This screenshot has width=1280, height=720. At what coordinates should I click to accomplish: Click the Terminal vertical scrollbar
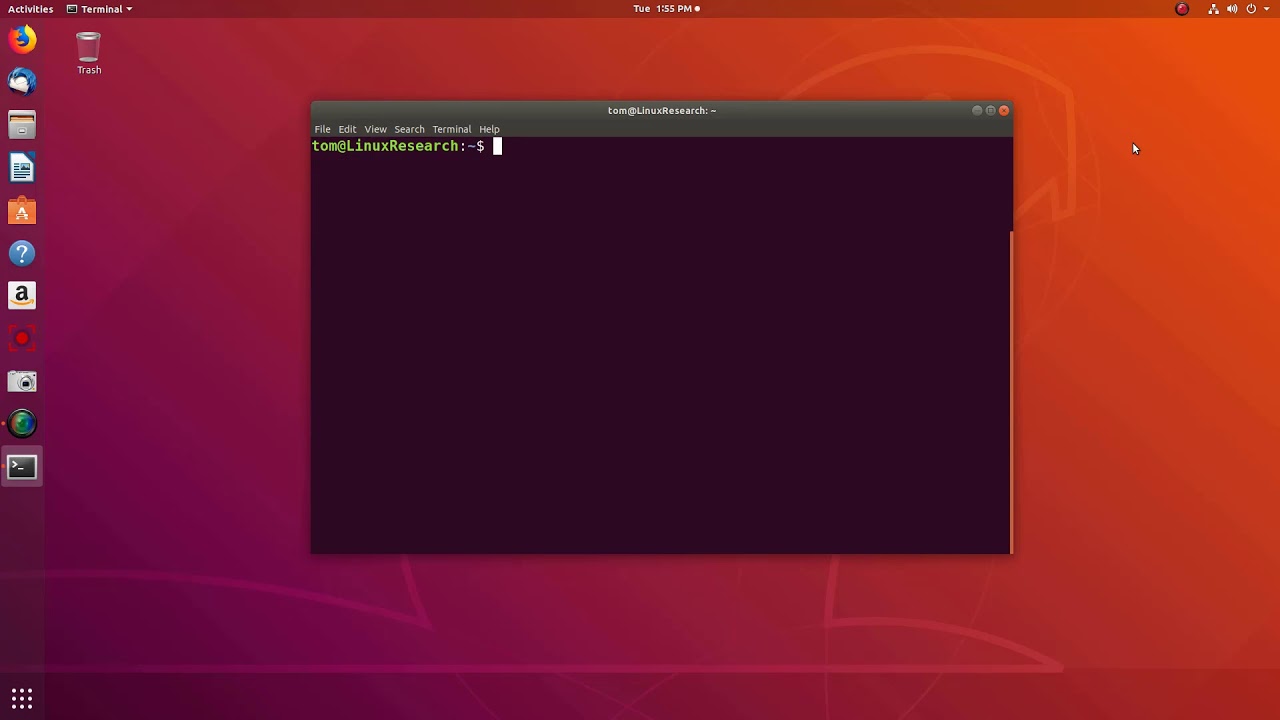coord(1011,391)
